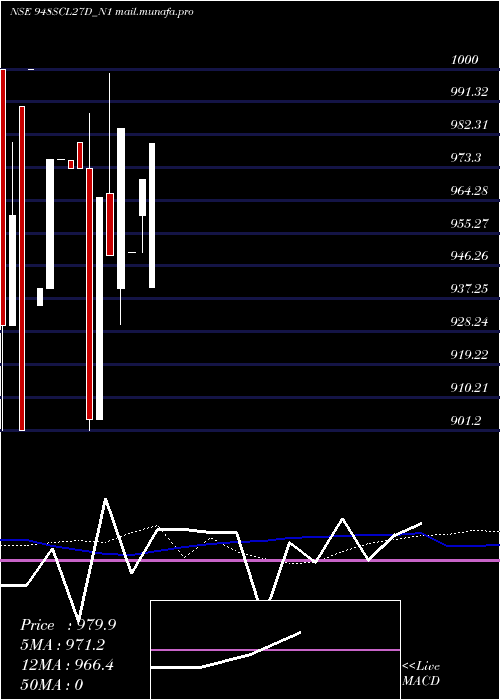500x700 pixels.
Task: Click the 50MA : 0 readout
Action: click(52, 685)
